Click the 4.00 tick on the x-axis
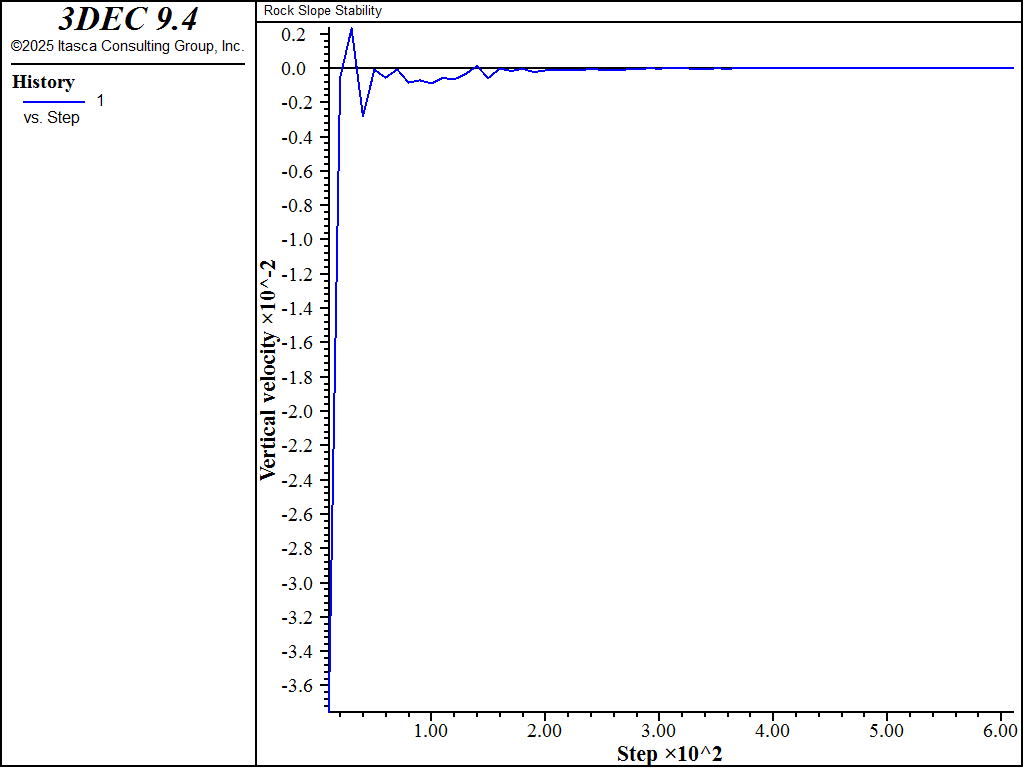Viewport: 1024px width, 768px height. coord(773,731)
